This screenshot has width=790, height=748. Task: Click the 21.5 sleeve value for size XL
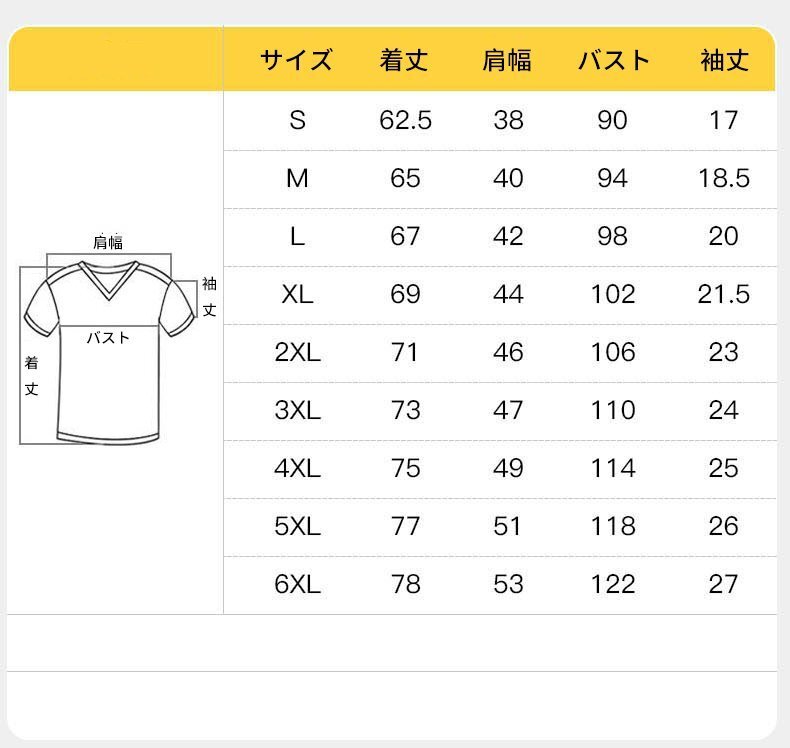pos(723,295)
